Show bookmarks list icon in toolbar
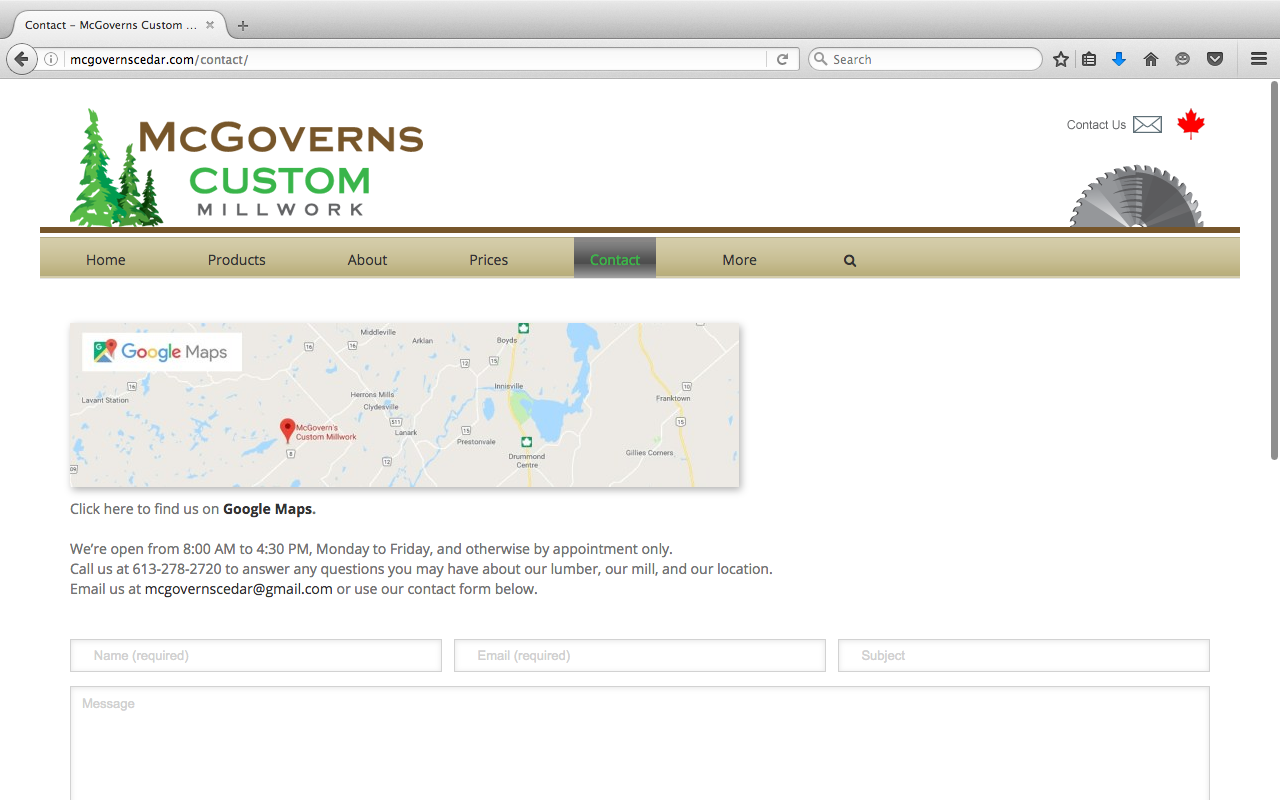 (x=1089, y=59)
